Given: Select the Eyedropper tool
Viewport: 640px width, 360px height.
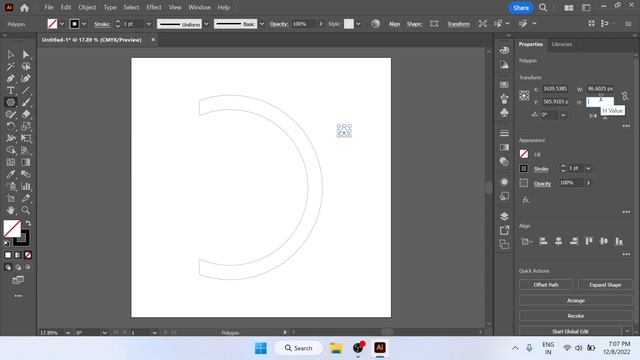Looking at the screenshot, I should (11, 174).
